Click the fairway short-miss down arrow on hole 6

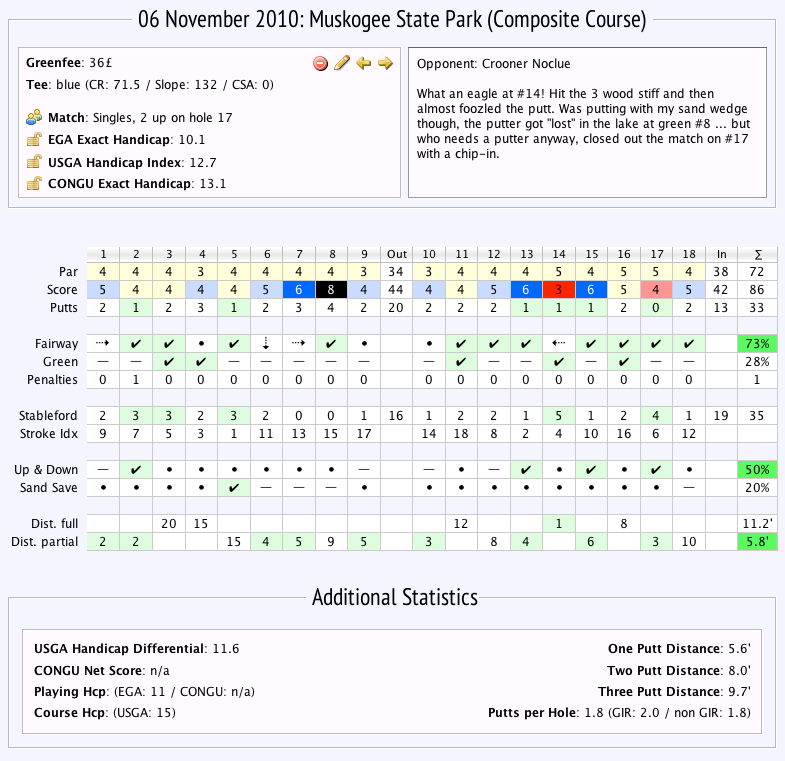(x=266, y=343)
